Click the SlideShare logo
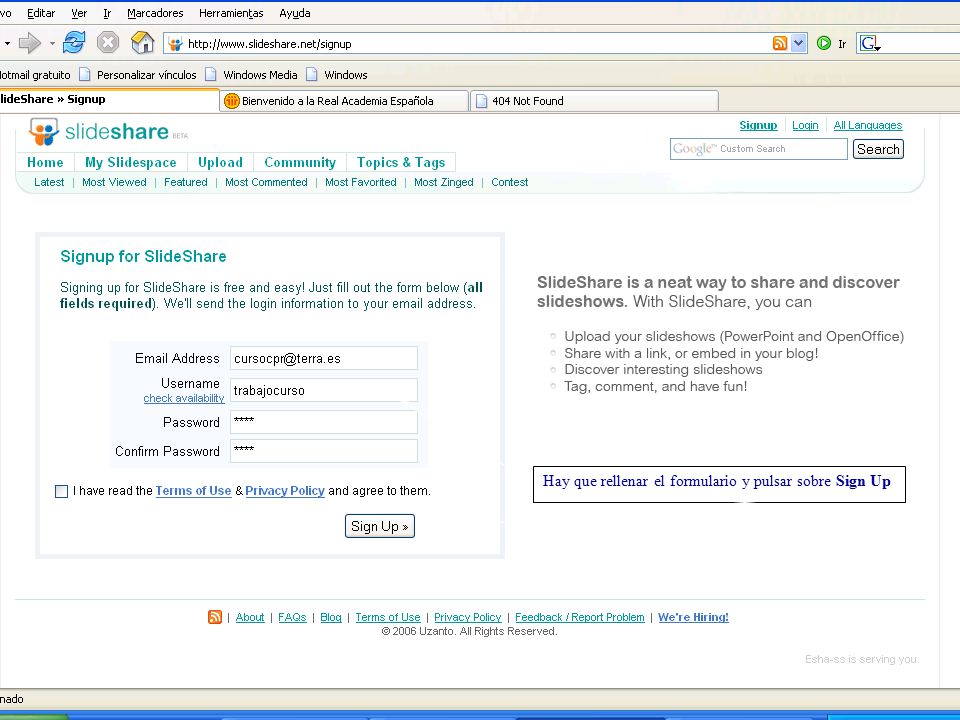Image resolution: width=960 pixels, height=720 pixels. (99, 132)
